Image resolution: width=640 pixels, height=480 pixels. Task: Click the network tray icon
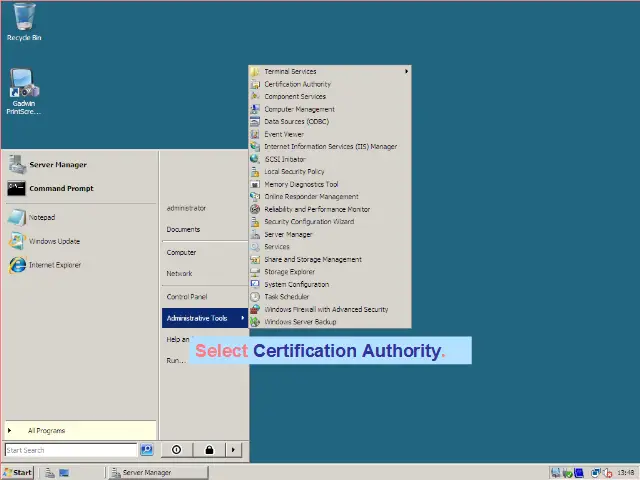[596, 473]
